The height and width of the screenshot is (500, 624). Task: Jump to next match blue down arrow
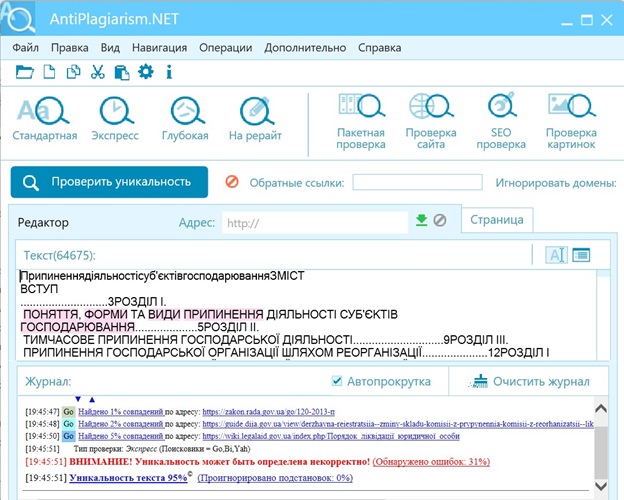pyautogui.click(x=78, y=399)
